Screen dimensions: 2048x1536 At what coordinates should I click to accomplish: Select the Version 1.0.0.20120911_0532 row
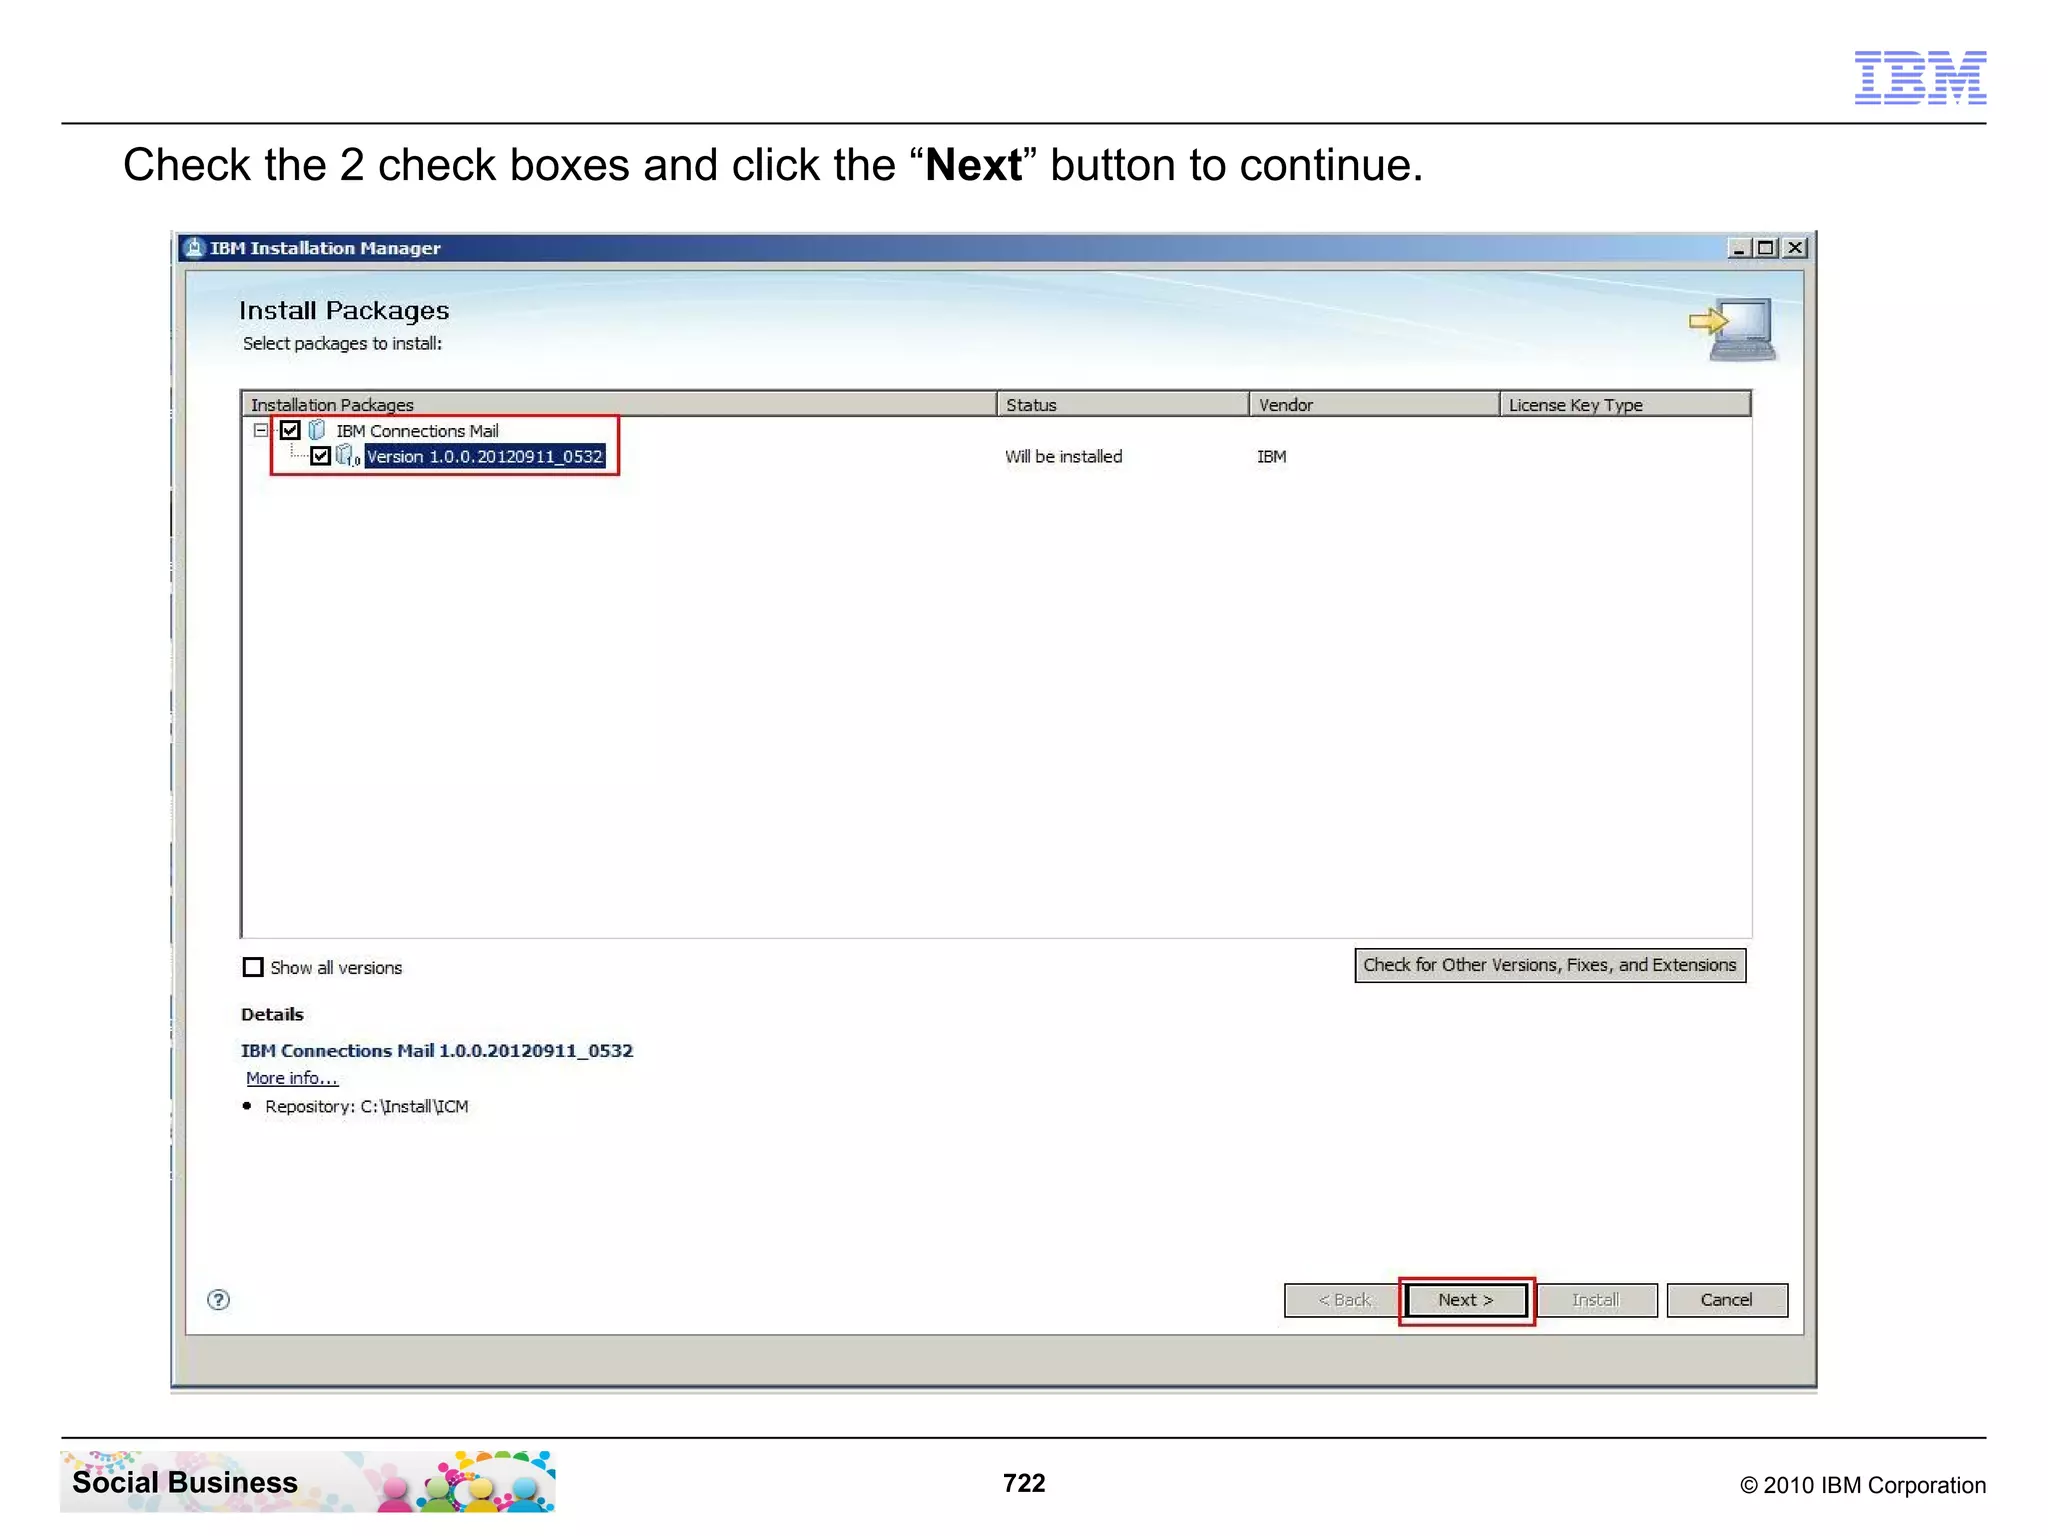[485, 456]
